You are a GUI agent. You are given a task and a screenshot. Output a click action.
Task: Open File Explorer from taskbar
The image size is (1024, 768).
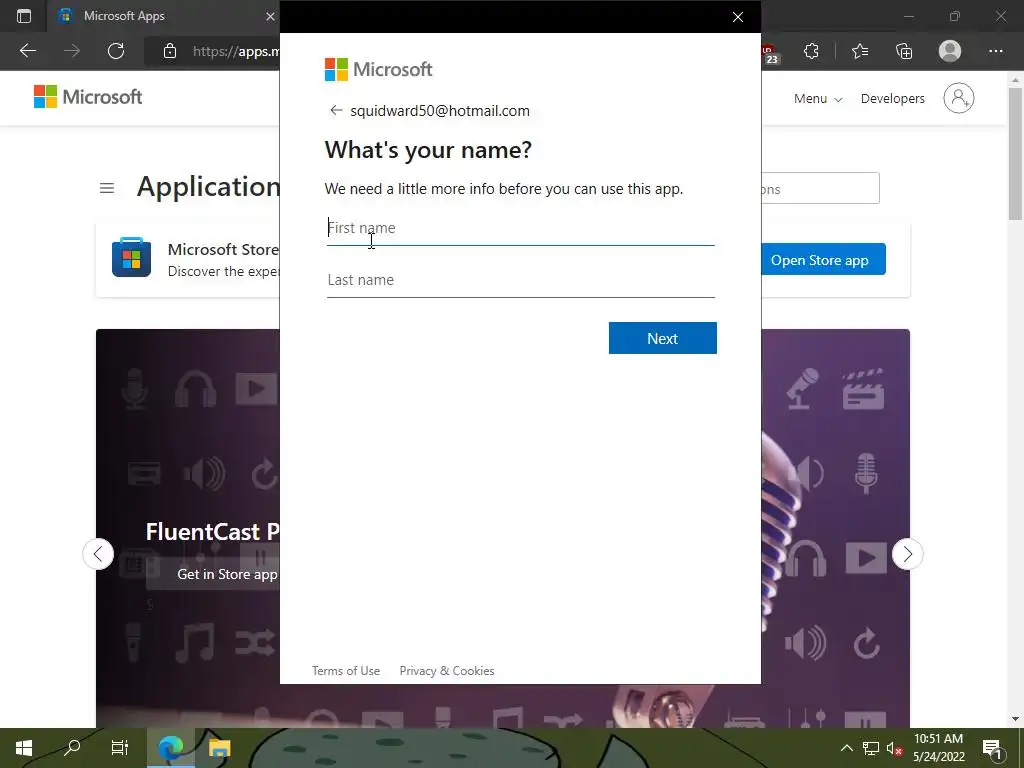point(219,748)
